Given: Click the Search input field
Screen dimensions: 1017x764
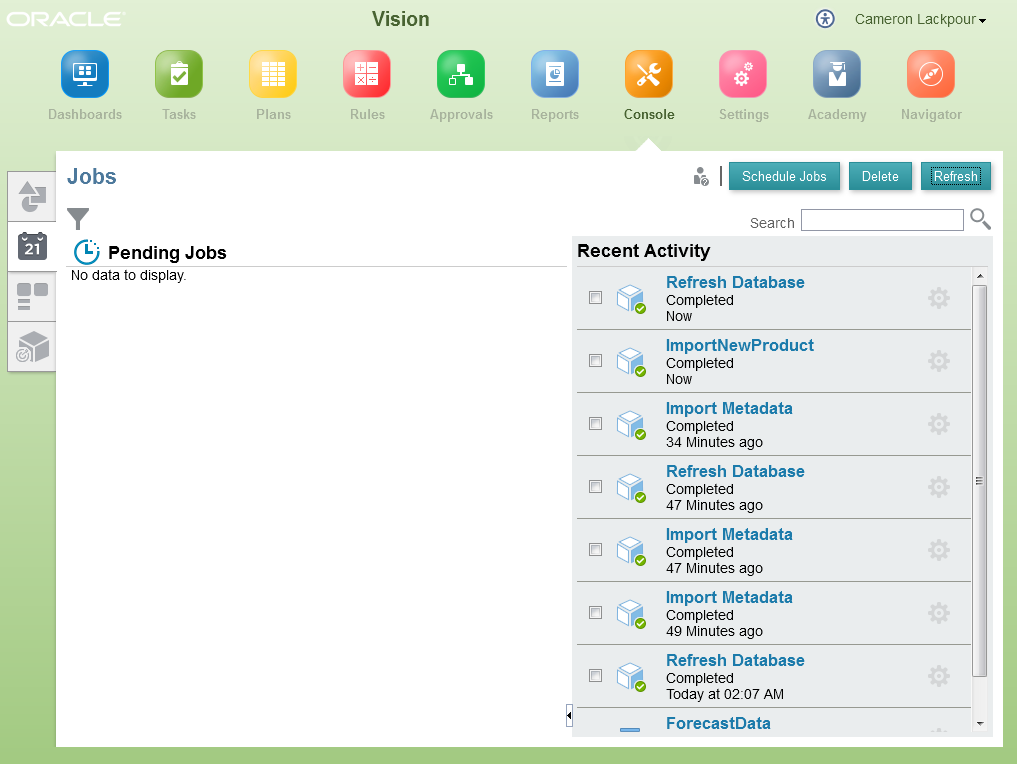Looking at the screenshot, I should click(x=882, y=220).
